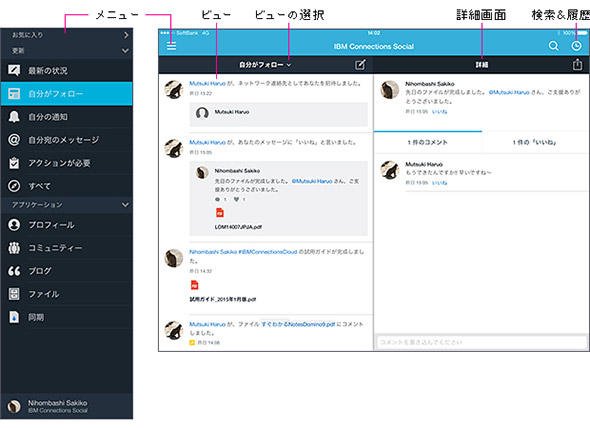Open the Mutsuki Haruo profile card
Image resolution: width=590 pixels, height=428 pixels.
(x=278, y=113)
